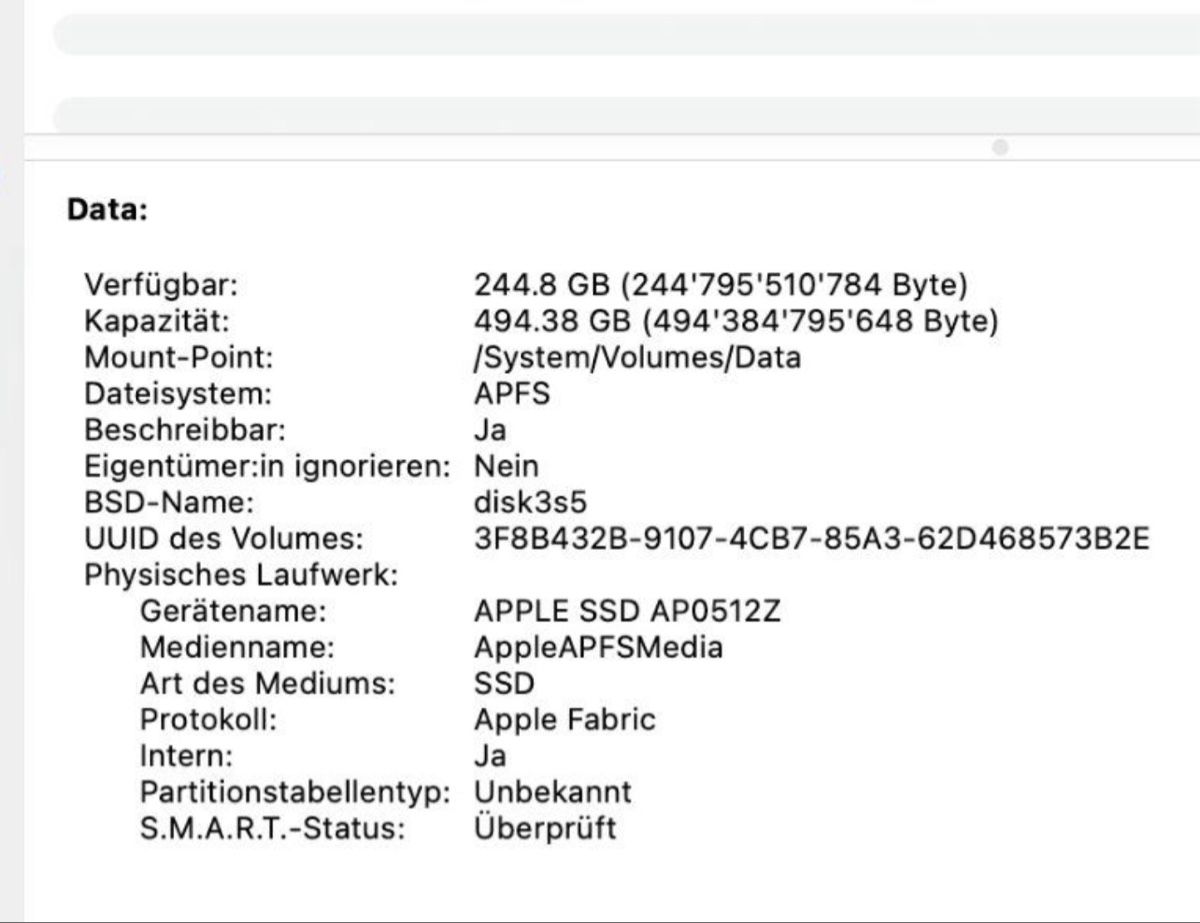This screenshot has height=923, width=1200.
Task: Select 'Ja' value next to Beschreibbar
Action: point(490,430)
